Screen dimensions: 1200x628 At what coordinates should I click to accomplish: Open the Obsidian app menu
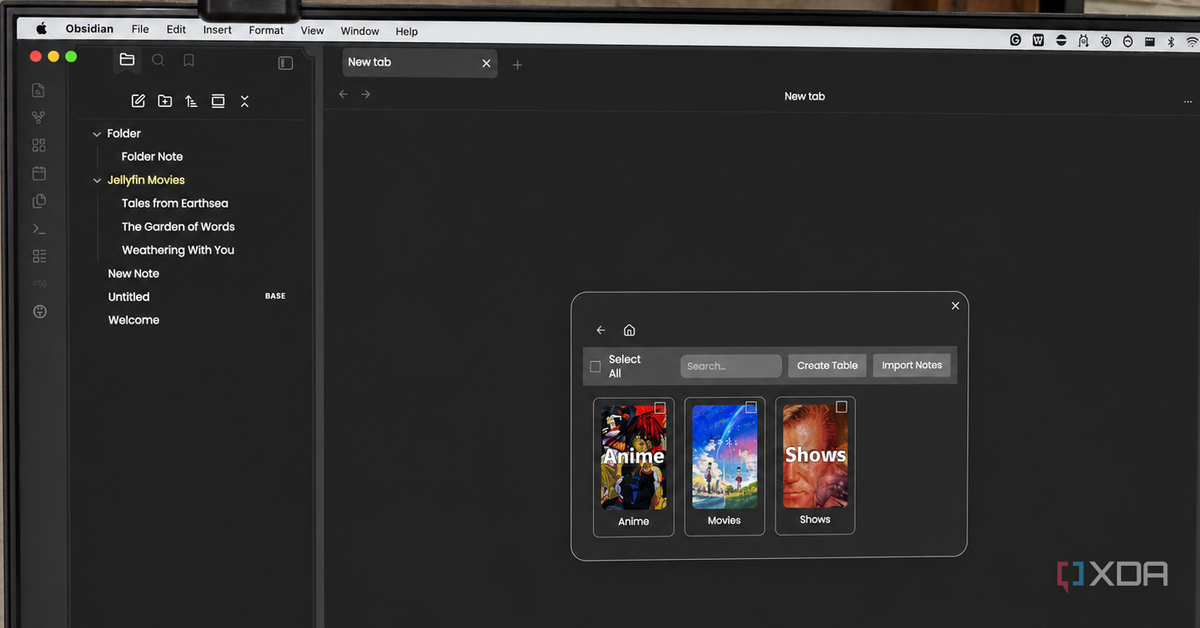point(90,29)
